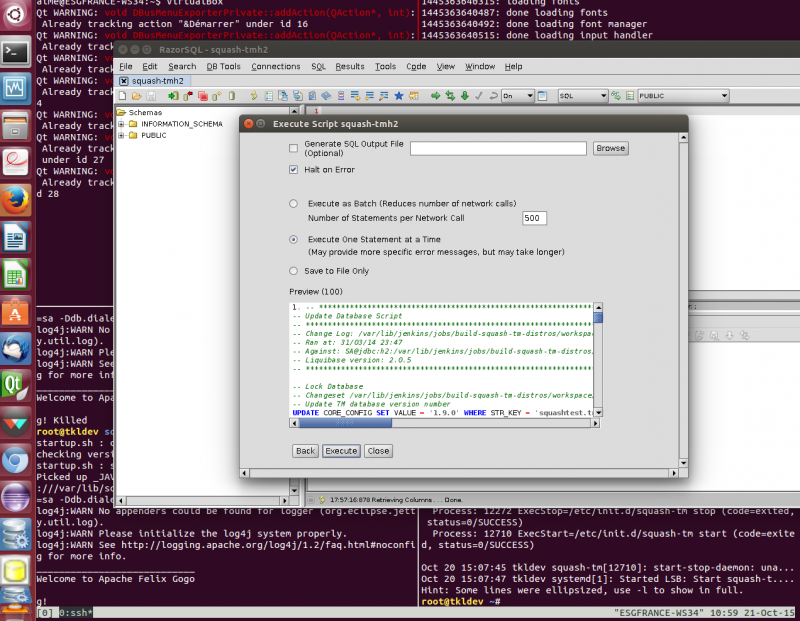Open Ubuntu Software Center in the launcher
Screen dimensions: 800x621
click(x=15, y=312)
